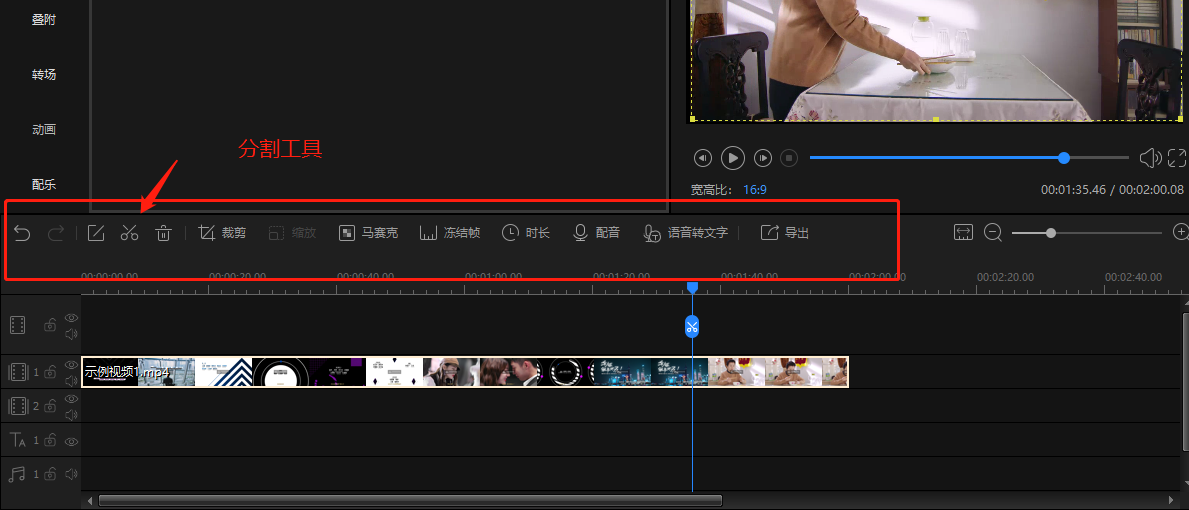
Task: Select the scissors split tool in the toolbar
Action: tap(130, 233)
